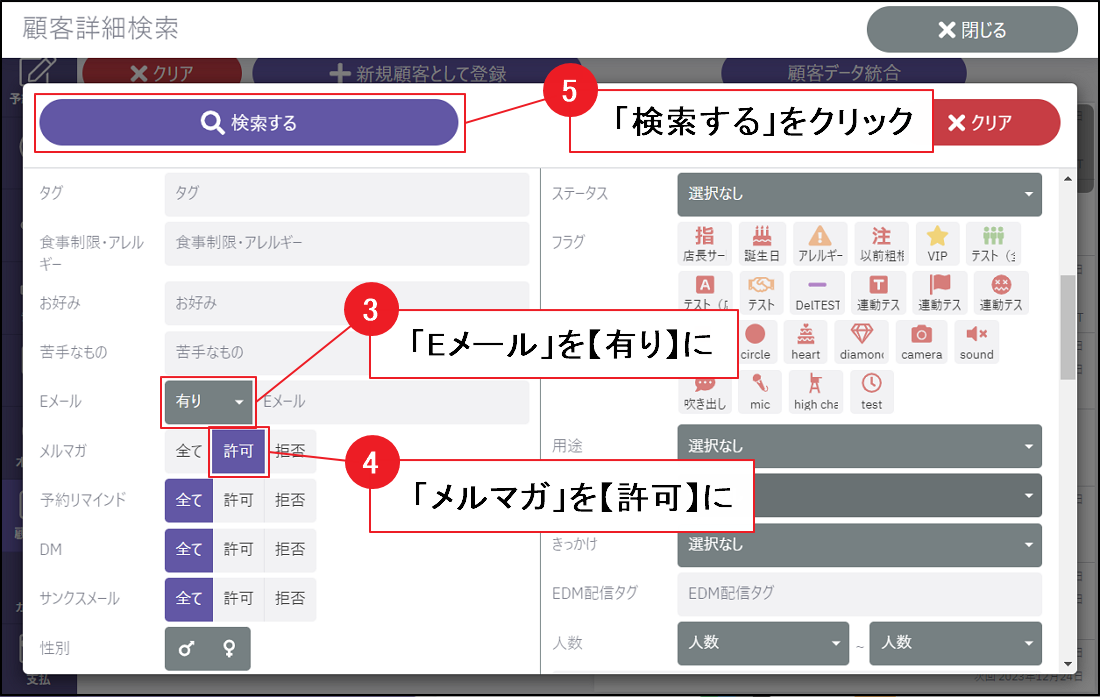
Task: Select the sound mute flag
Action: [x=976, y=341]
